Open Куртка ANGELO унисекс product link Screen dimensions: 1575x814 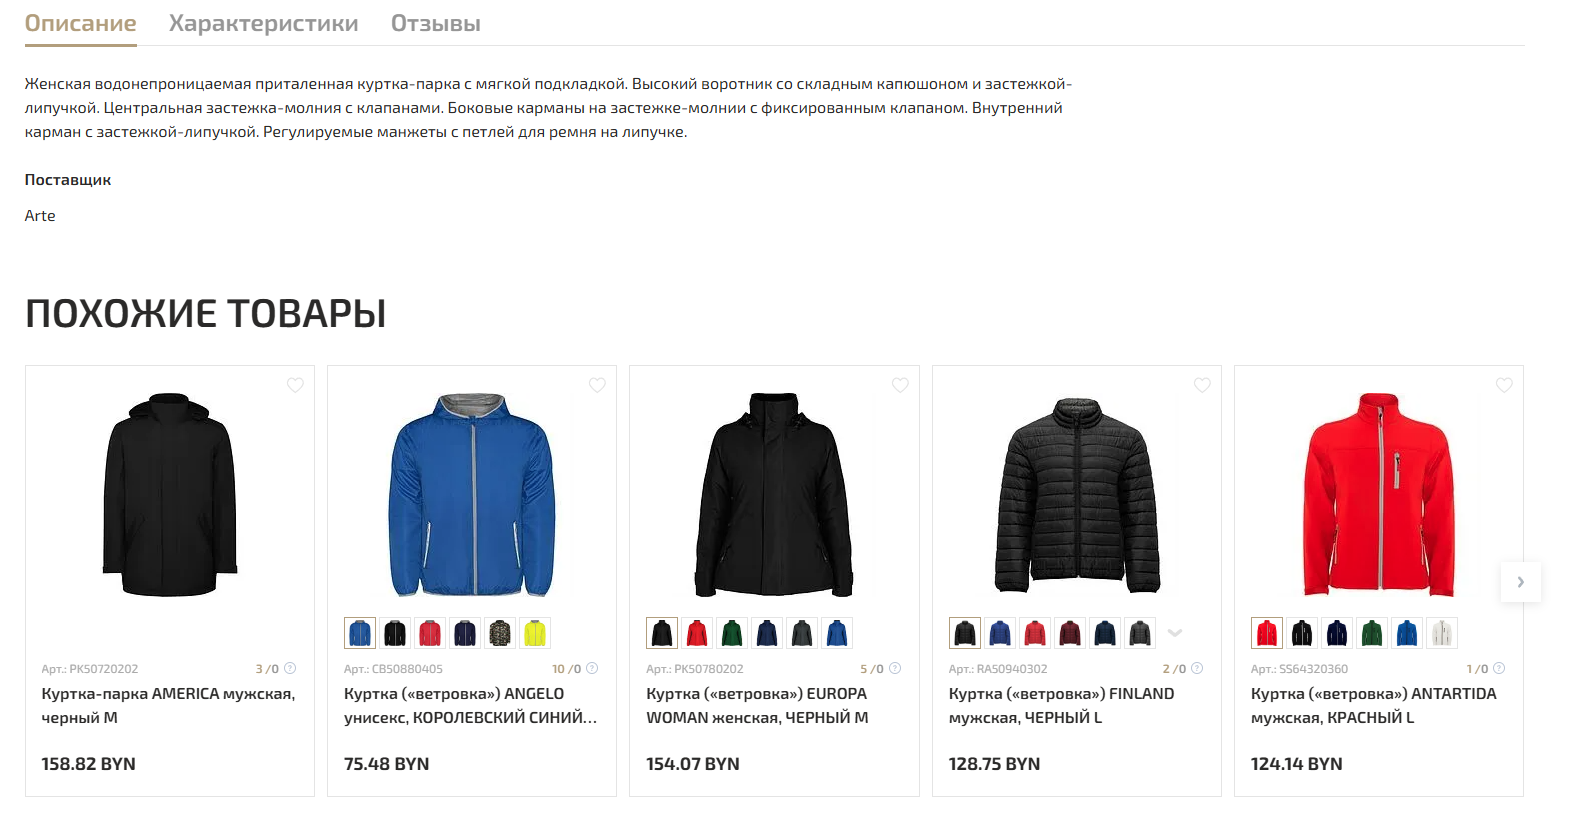coord(470,705)
